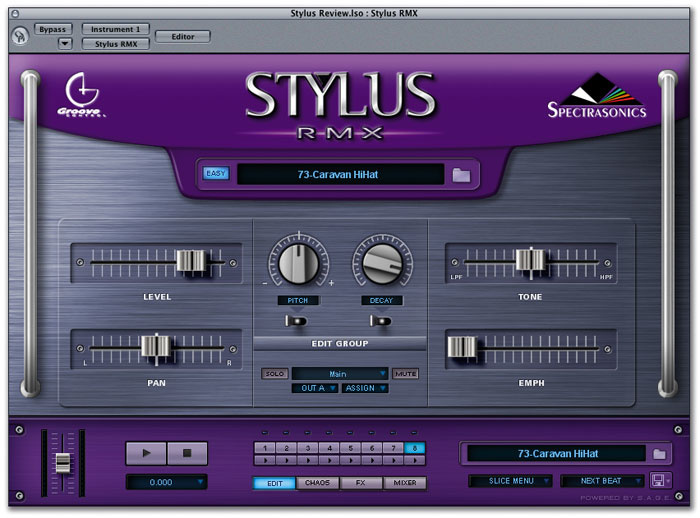Select part 5 button
The width and height of the screenshot is (700, 518).
350,448
